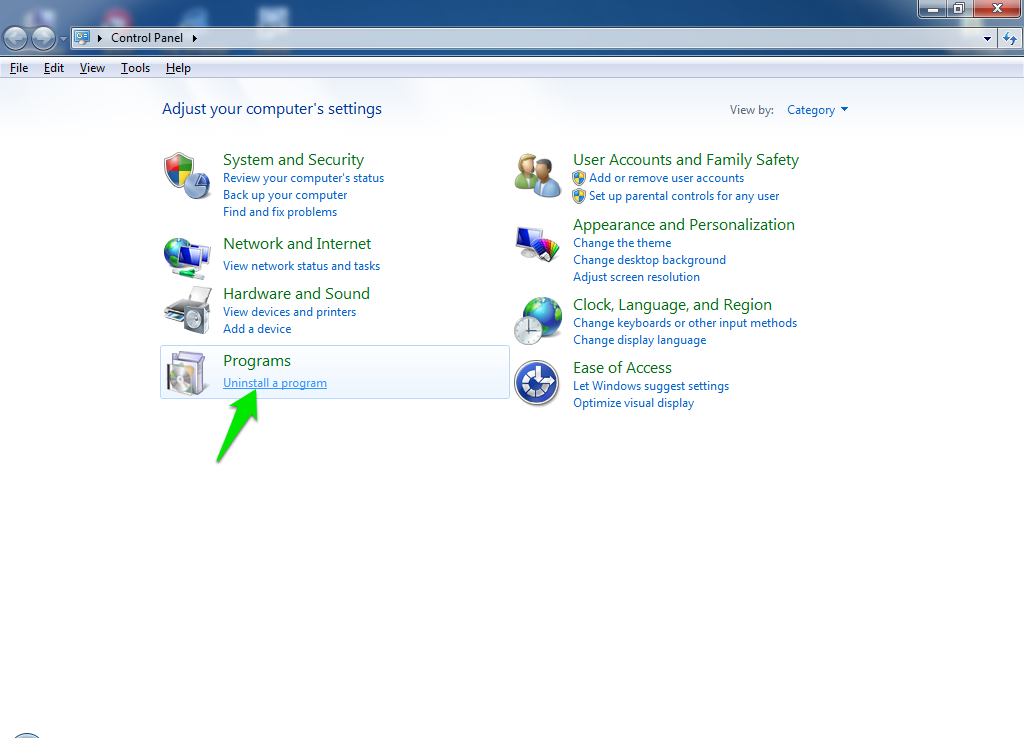
Task: Open User Accounts and Family Safety heading
Action: pos(686,160)
